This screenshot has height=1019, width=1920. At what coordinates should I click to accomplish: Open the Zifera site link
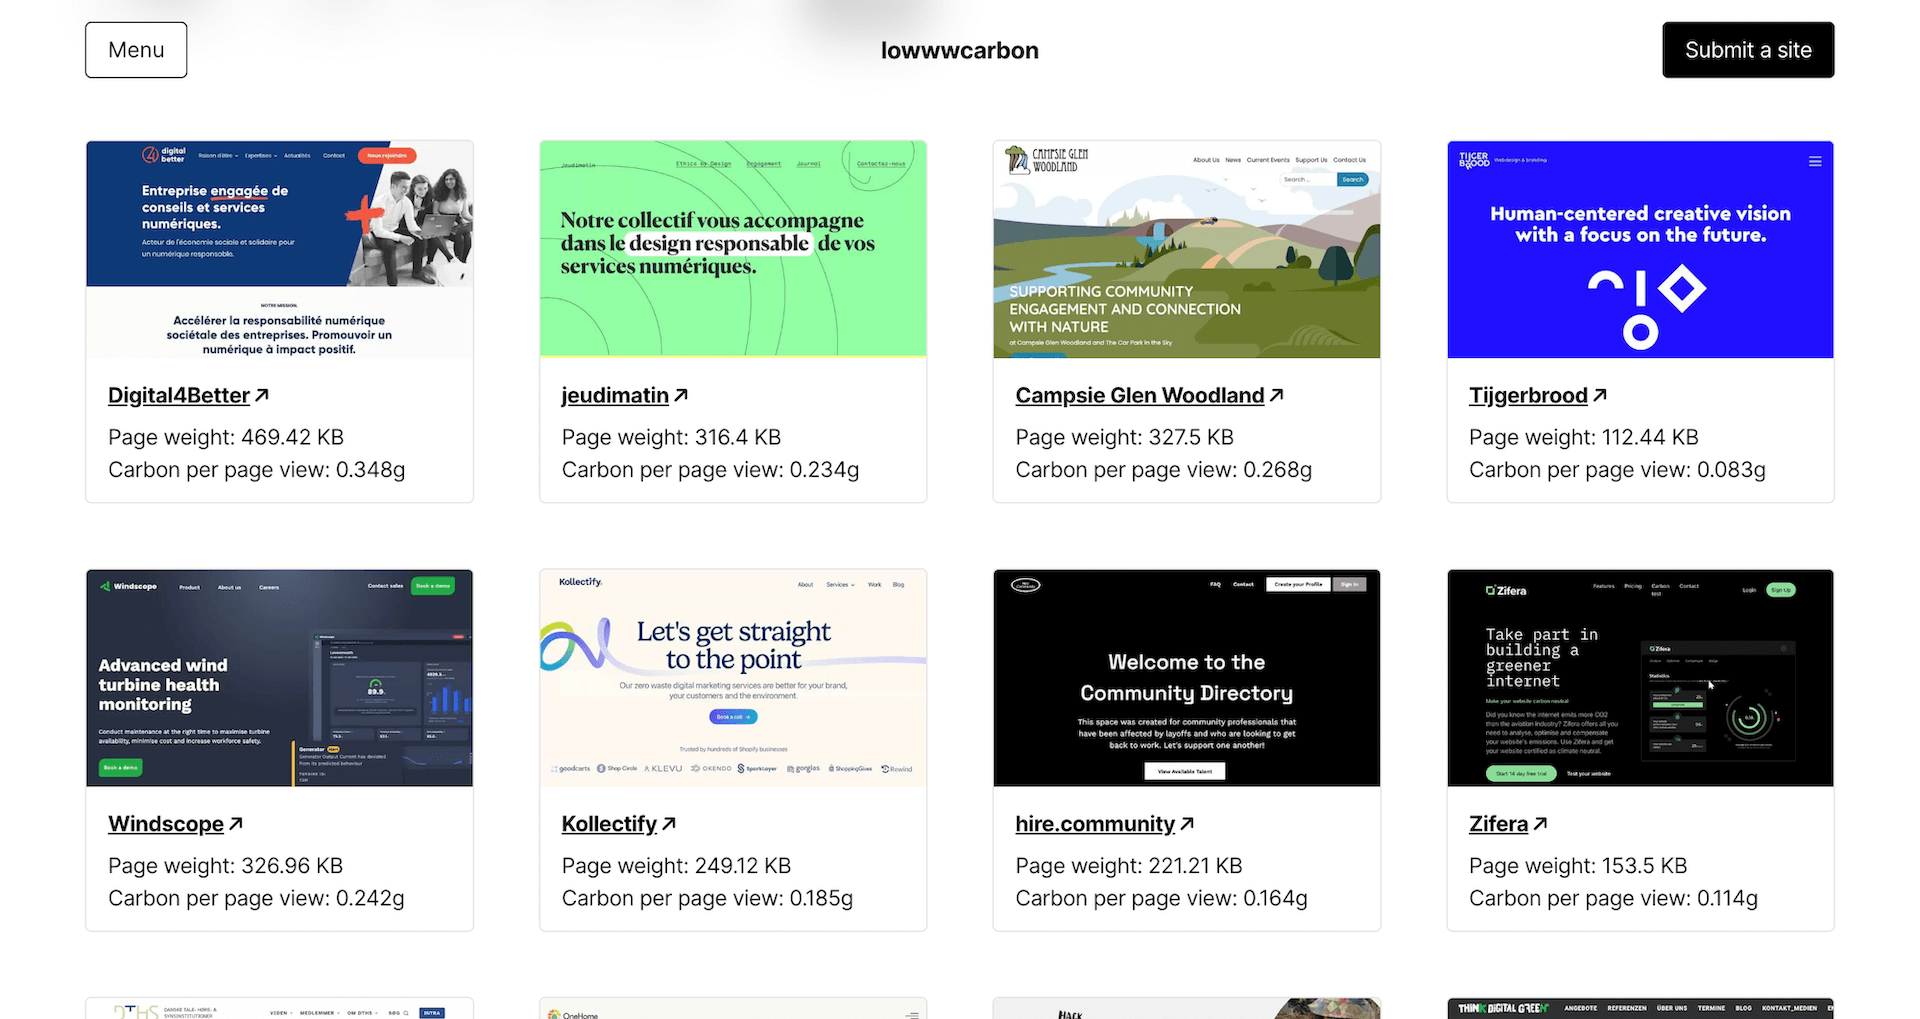[x=1498, y=823]
